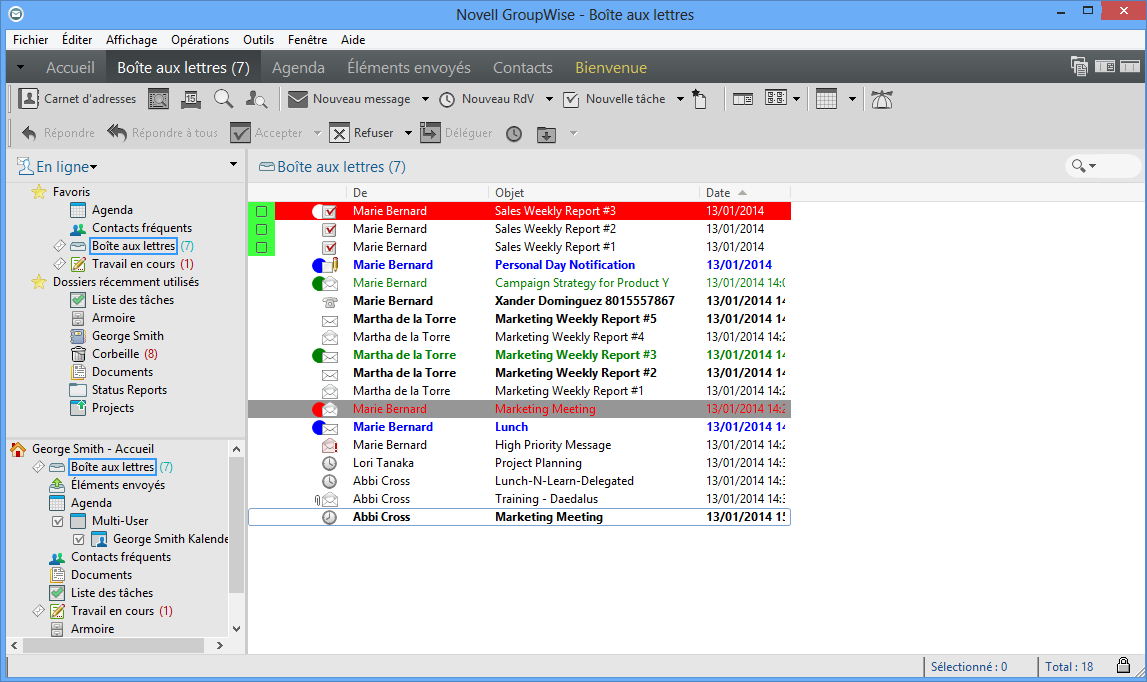Click the new document icon with star

tap(699, 99)
